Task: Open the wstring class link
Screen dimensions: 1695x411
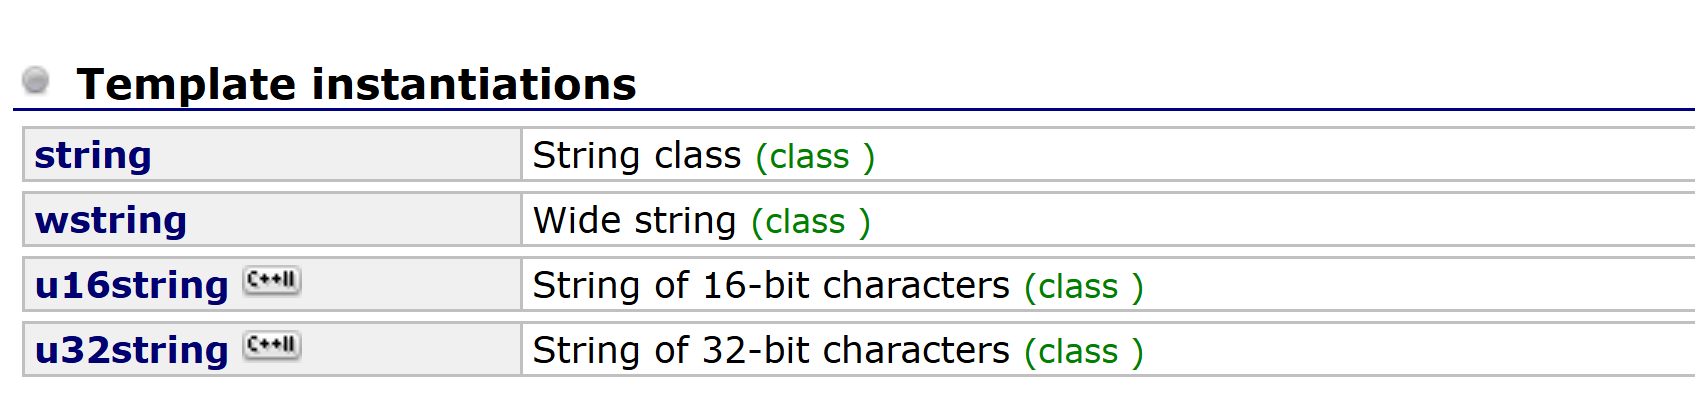Action: coord(111,220)
